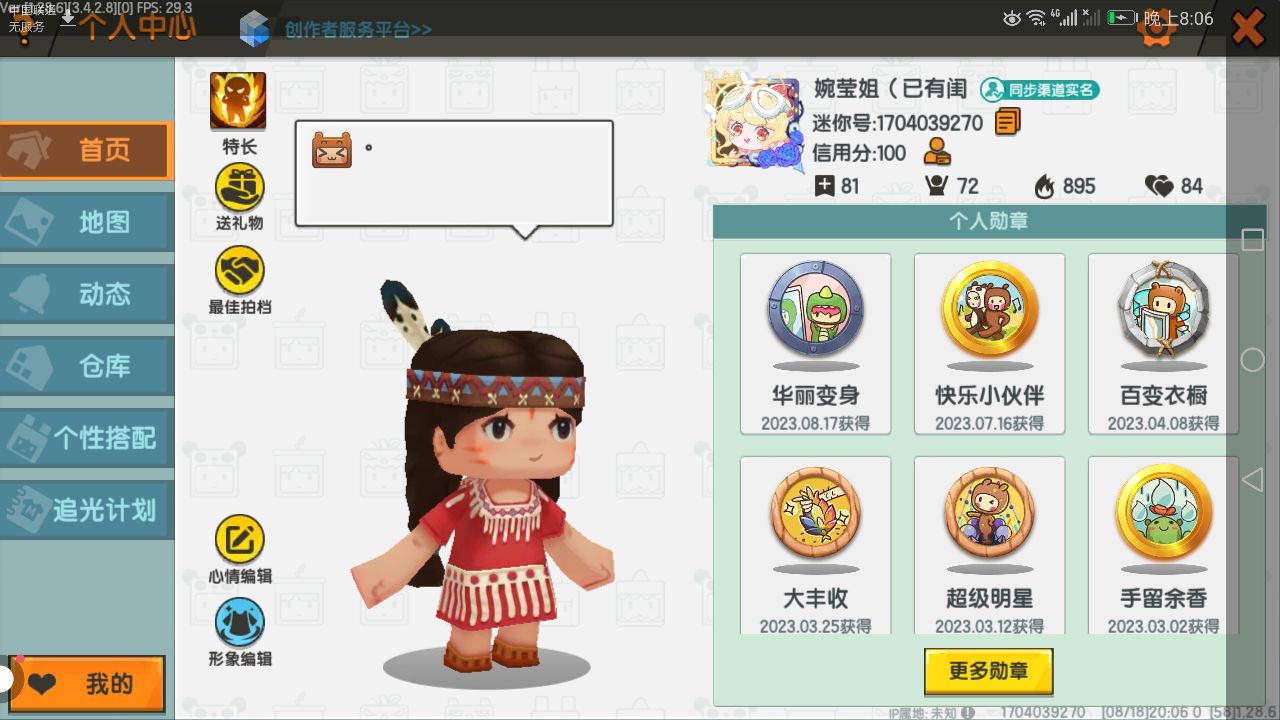Open the 动态 sidebar tab

(x=86, y=294)
